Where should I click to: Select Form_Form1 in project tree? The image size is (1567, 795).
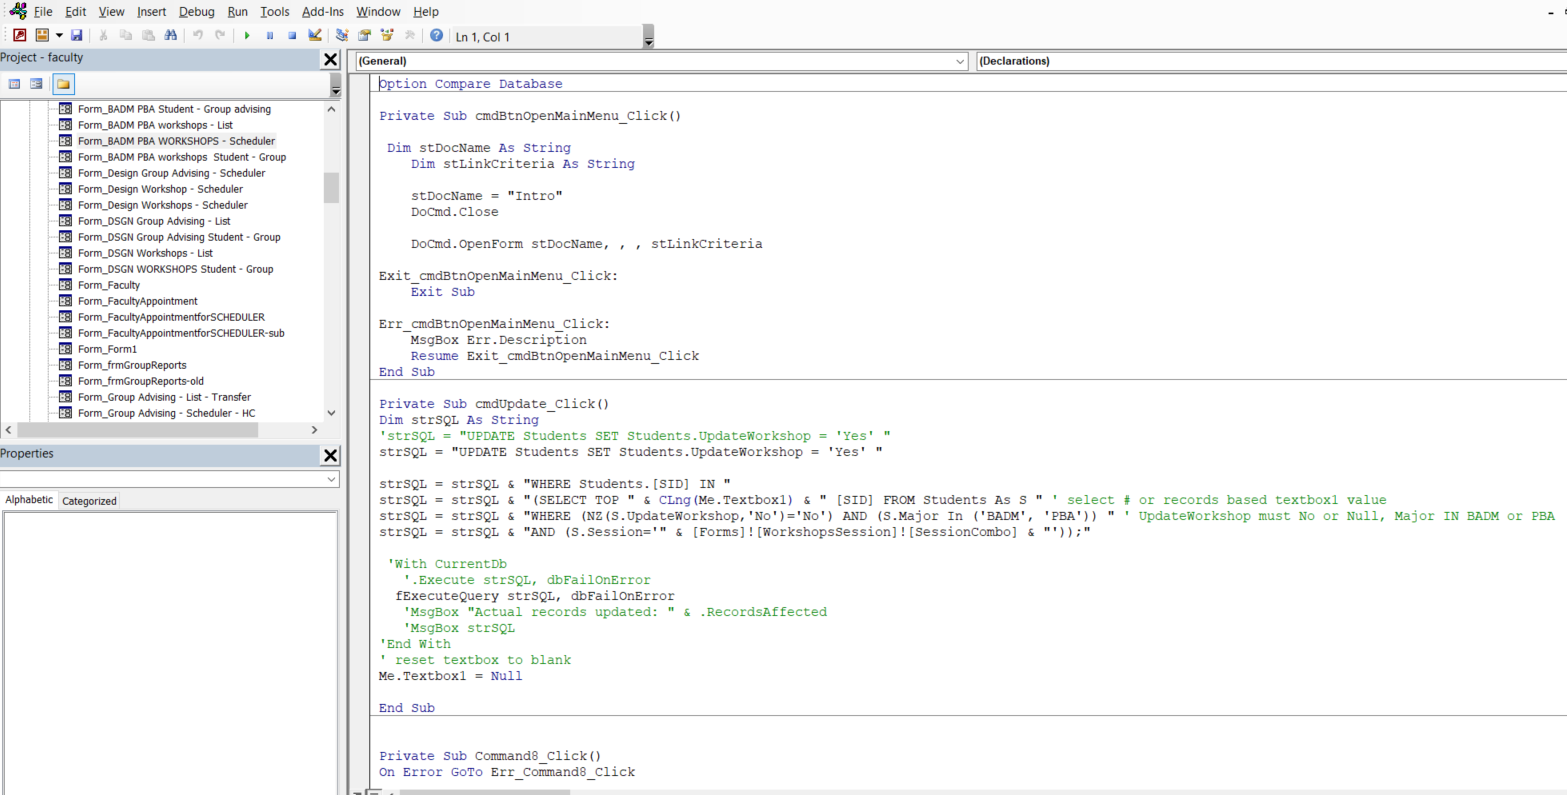click(x=107, y=349)
